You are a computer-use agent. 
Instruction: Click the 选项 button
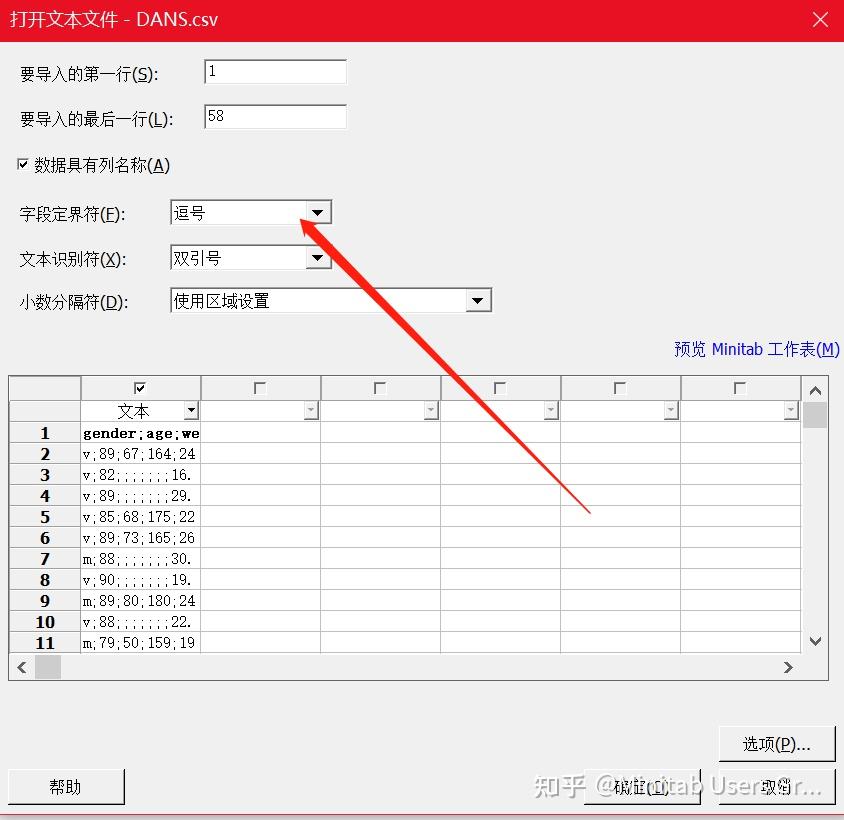(x=777, y=743)
